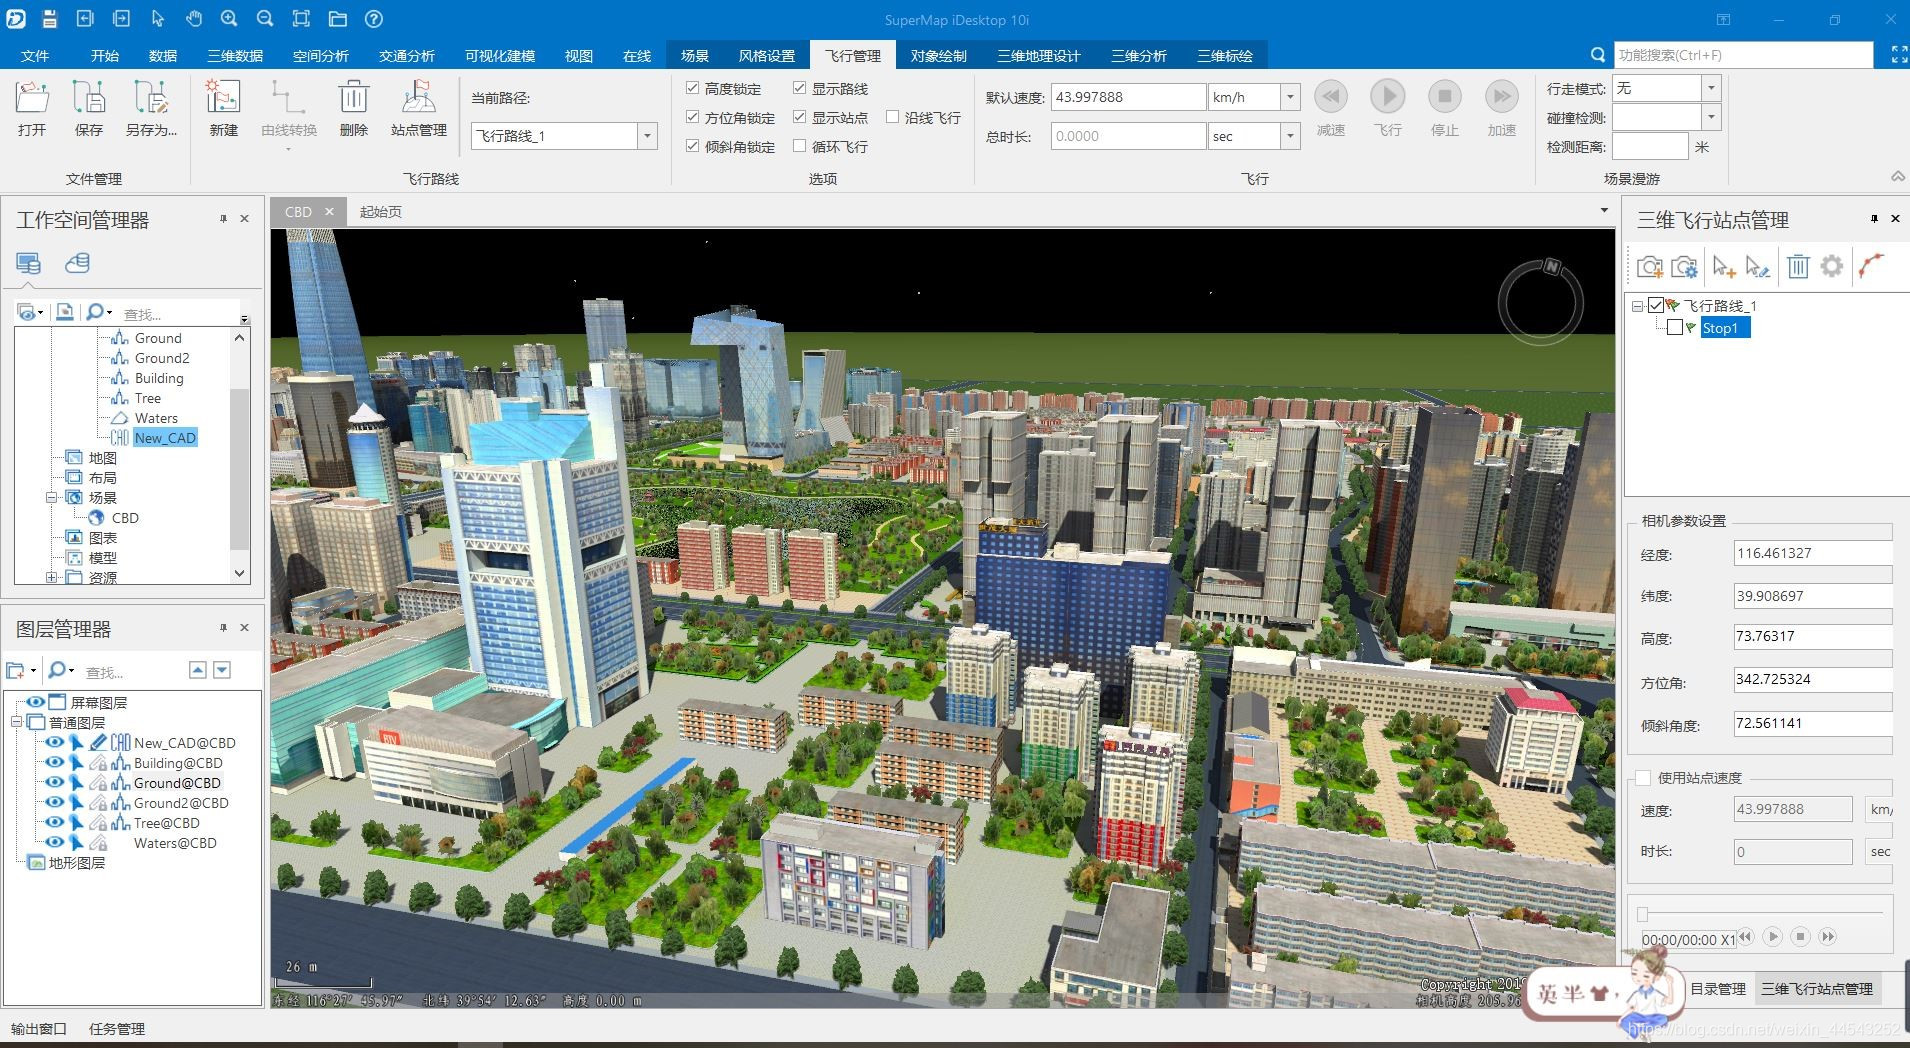This screenshot has width=1910, height=1048.
Task: Slow down flight with 减速
Action: click(x=1331, y=109)
